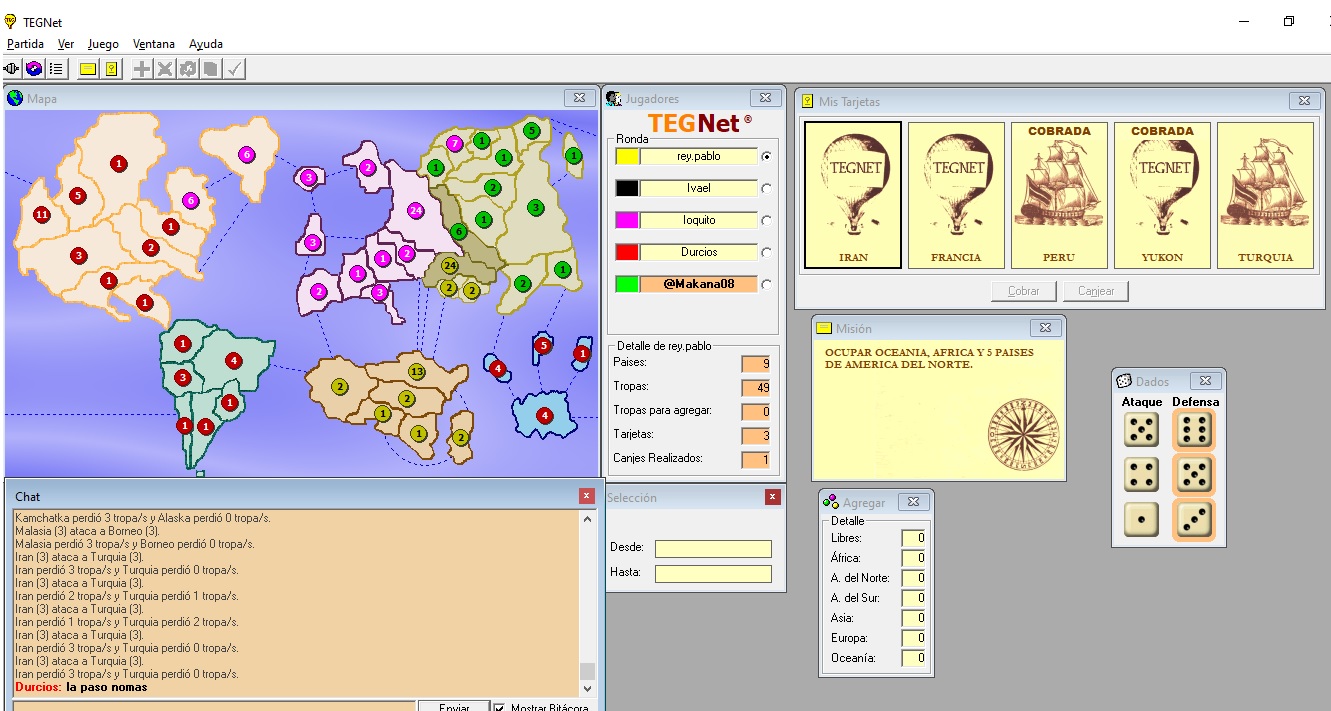
Task: Open the Juego menu
Action: point(103,44)
